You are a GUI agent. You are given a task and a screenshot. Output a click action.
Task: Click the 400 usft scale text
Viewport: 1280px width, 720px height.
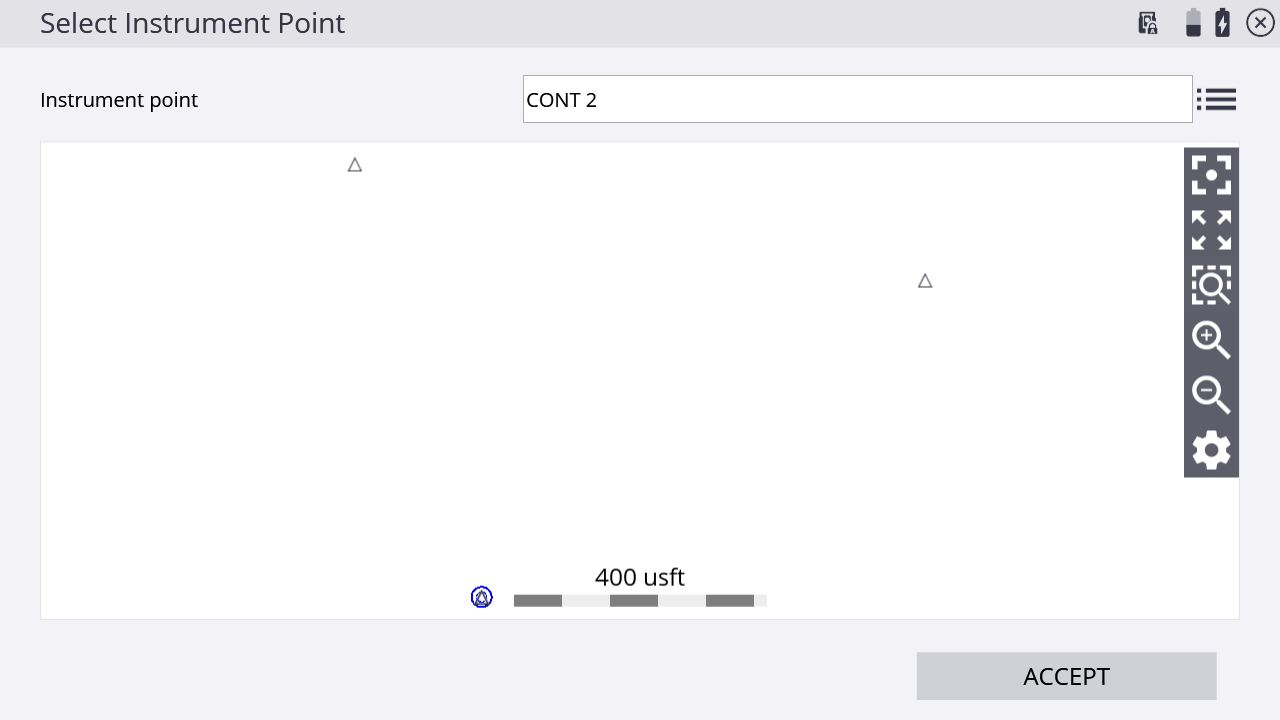pyautogui.click(x=640, y=577)
